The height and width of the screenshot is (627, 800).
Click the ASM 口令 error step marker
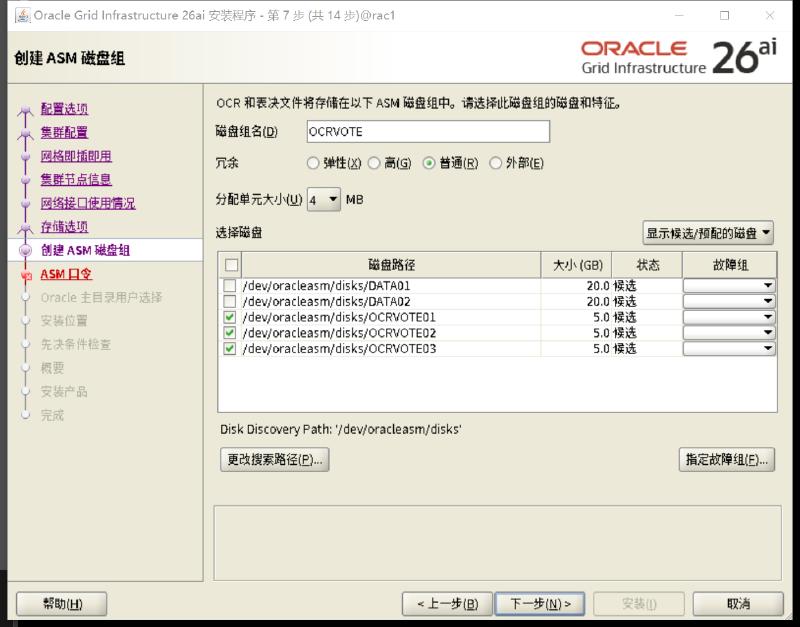tap(26, 275)
